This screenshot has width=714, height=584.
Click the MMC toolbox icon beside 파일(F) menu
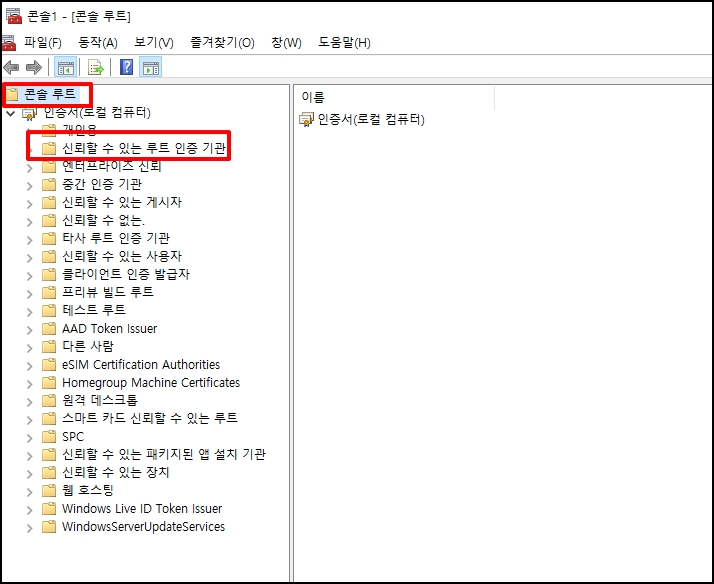click(x=9, y=43)
